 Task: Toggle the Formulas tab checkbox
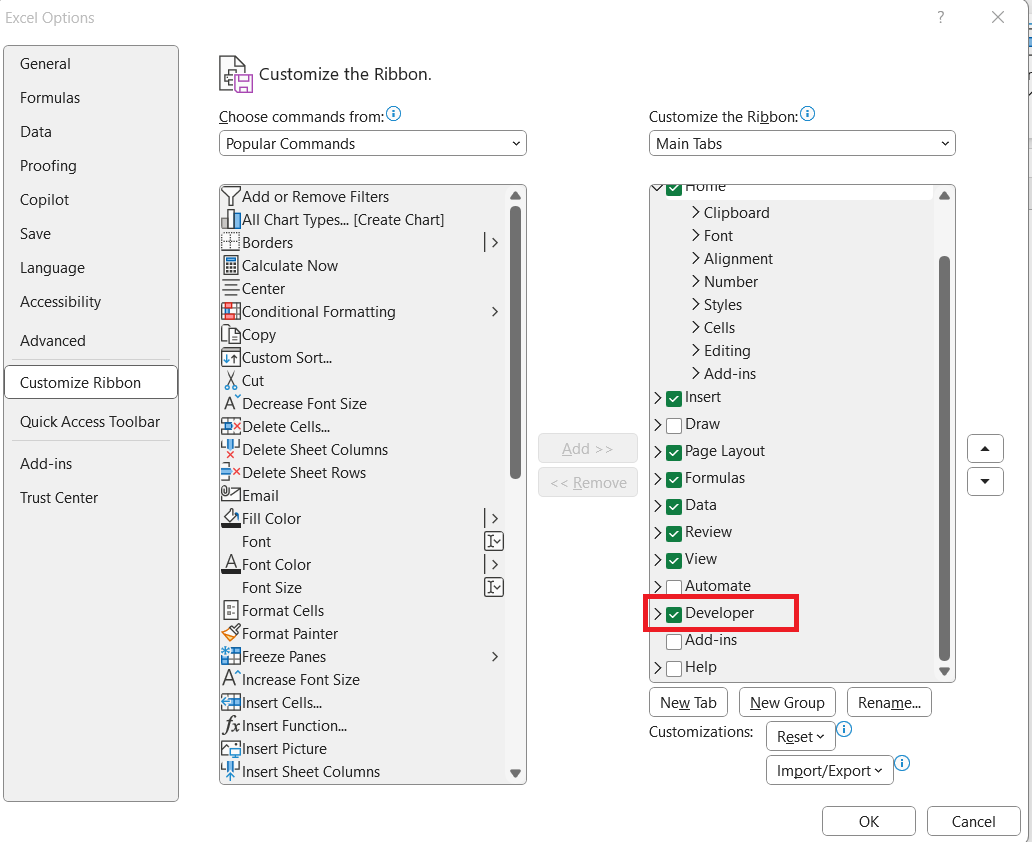[x=673, y=480]
